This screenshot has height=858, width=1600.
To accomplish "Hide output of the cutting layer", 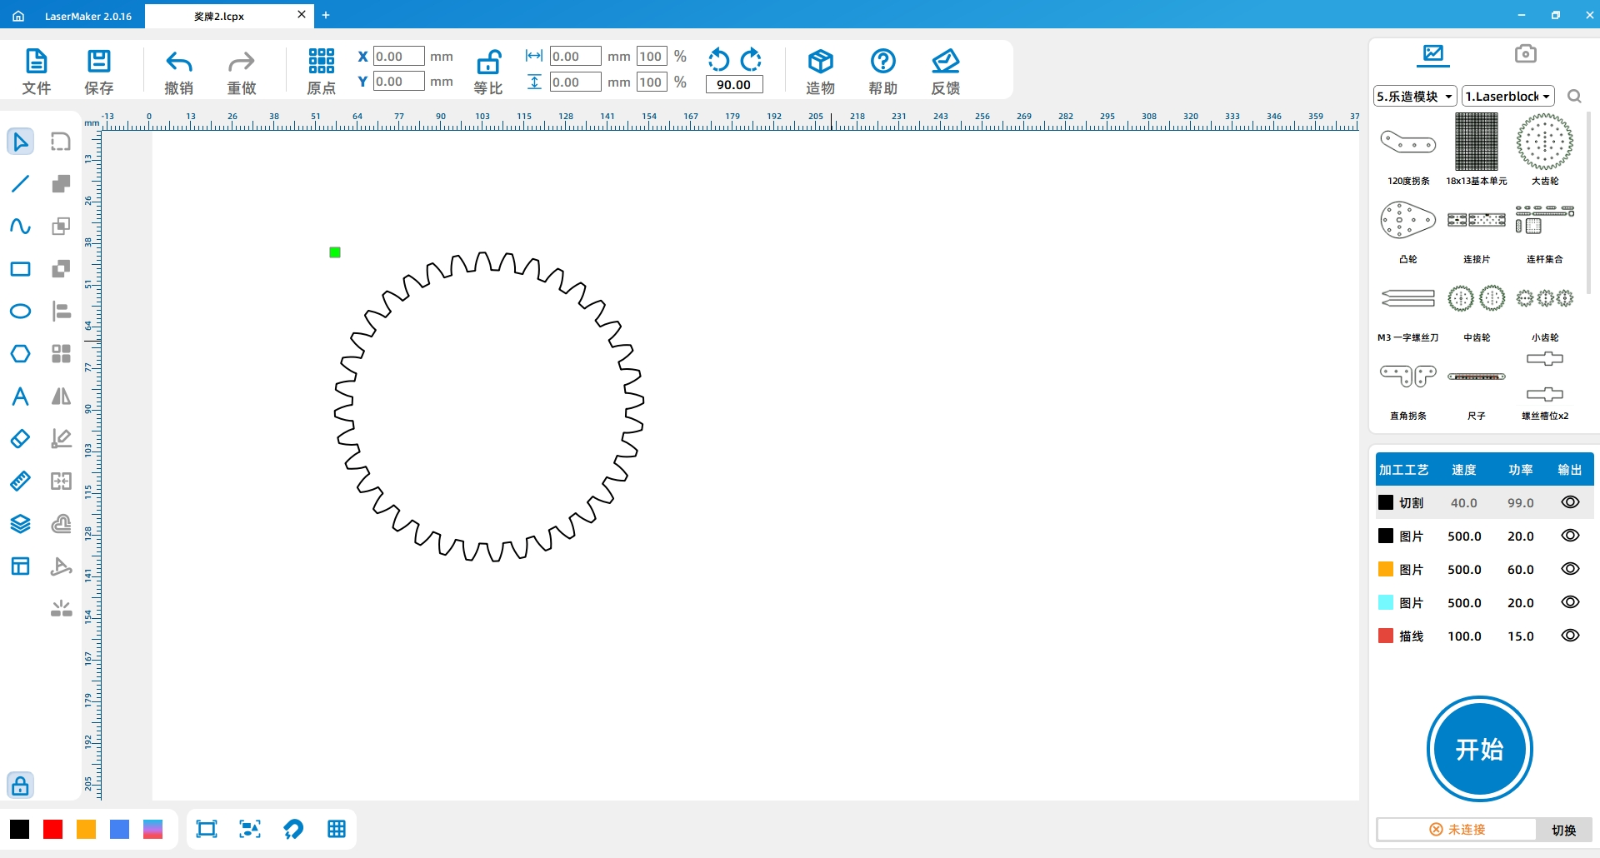I will (1570, 503).
